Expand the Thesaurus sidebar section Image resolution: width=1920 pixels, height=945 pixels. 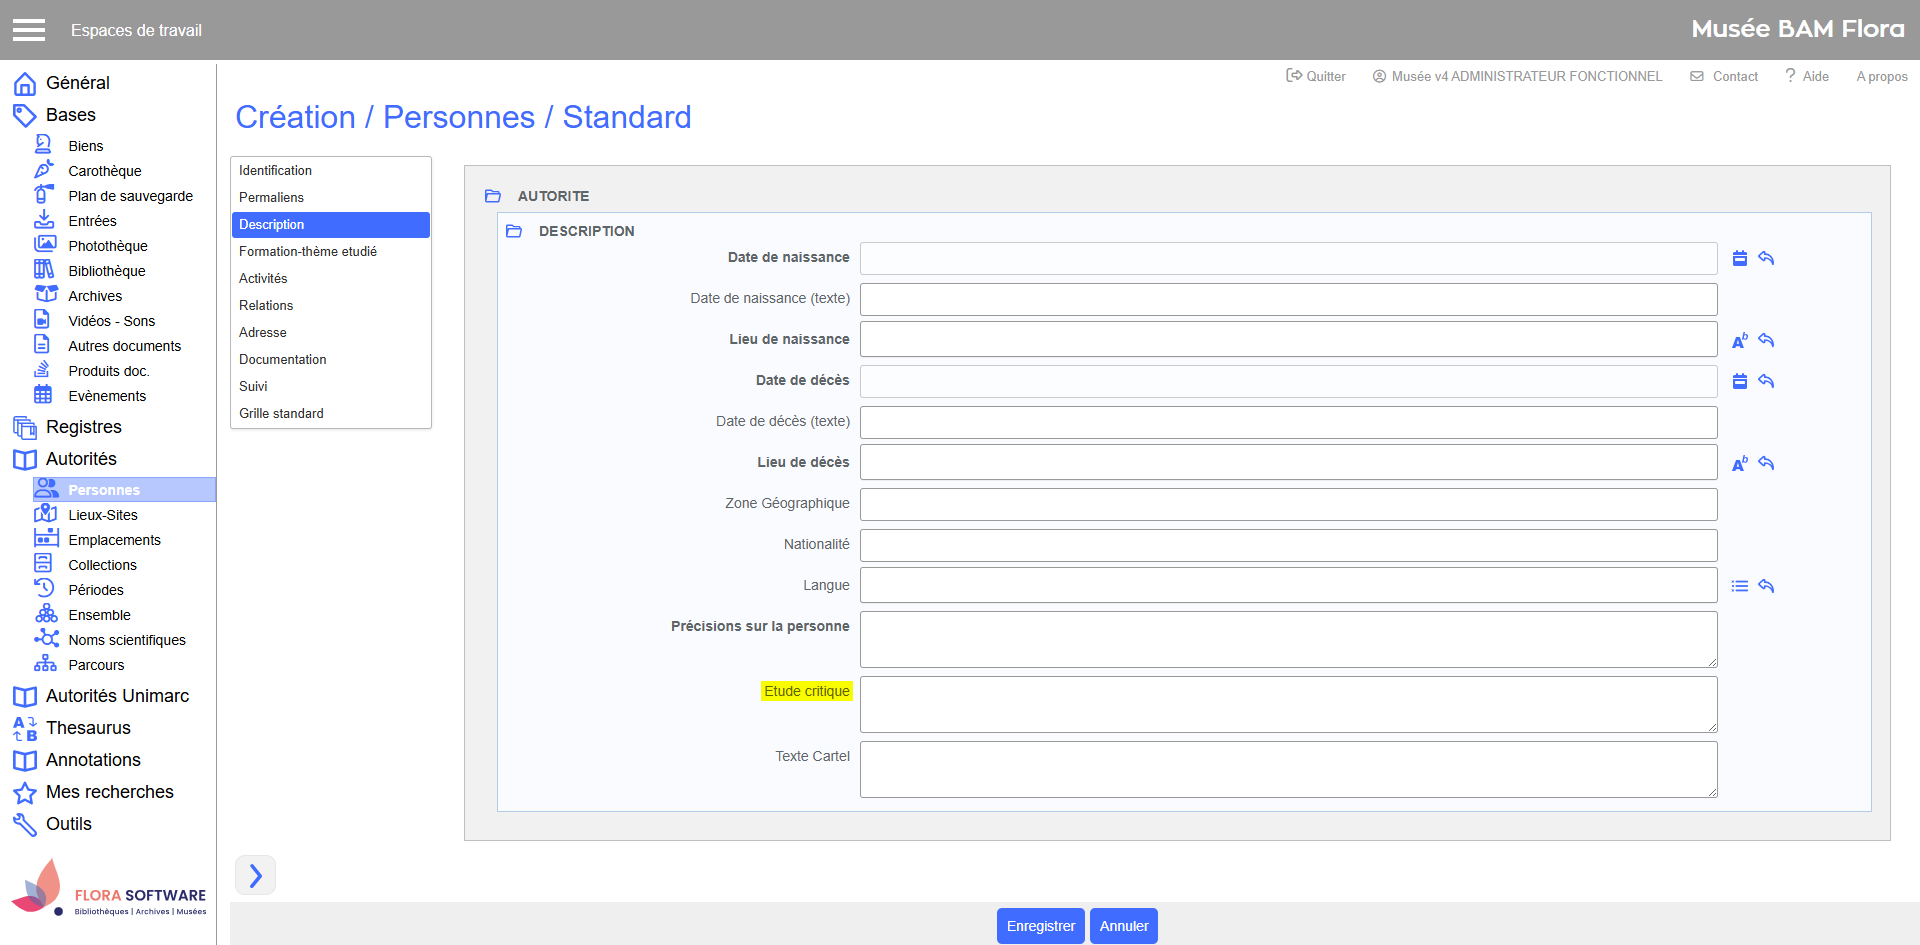pyautogui.click(x=88, y=728)
